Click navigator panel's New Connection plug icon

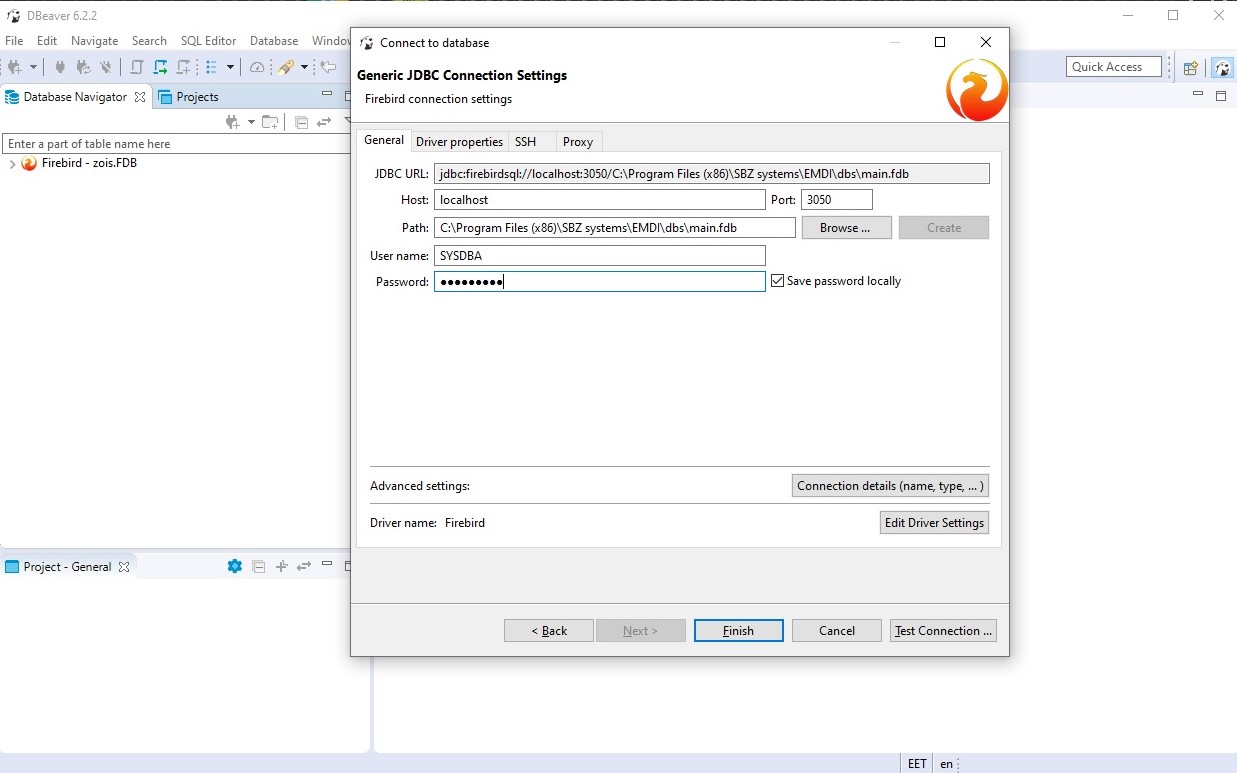(x=233, y=122)
